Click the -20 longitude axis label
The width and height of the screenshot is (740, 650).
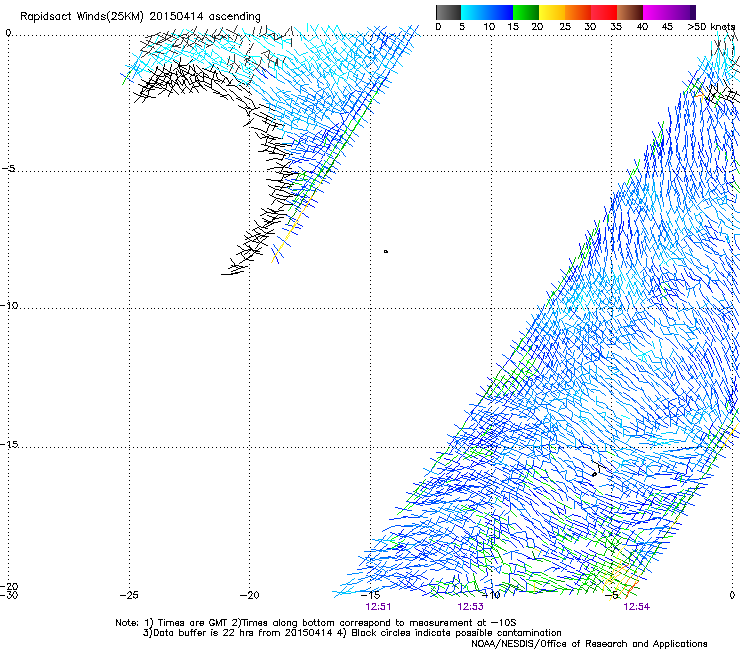tap(249, 595)
